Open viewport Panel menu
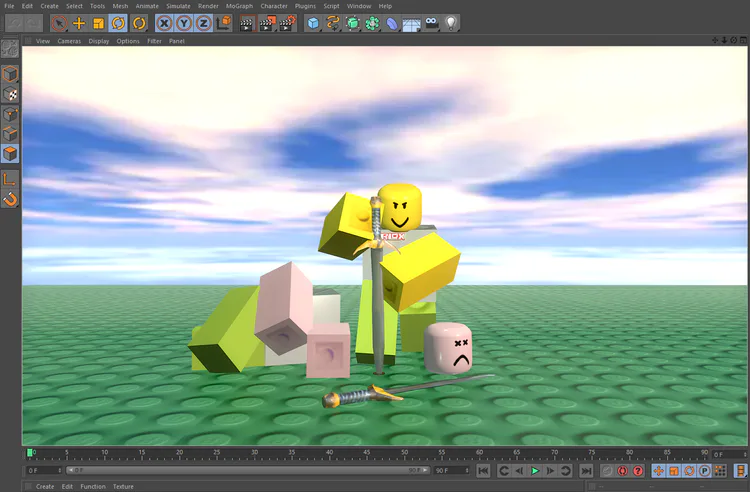This screenshot has width=750, height=492. [176, 41]
